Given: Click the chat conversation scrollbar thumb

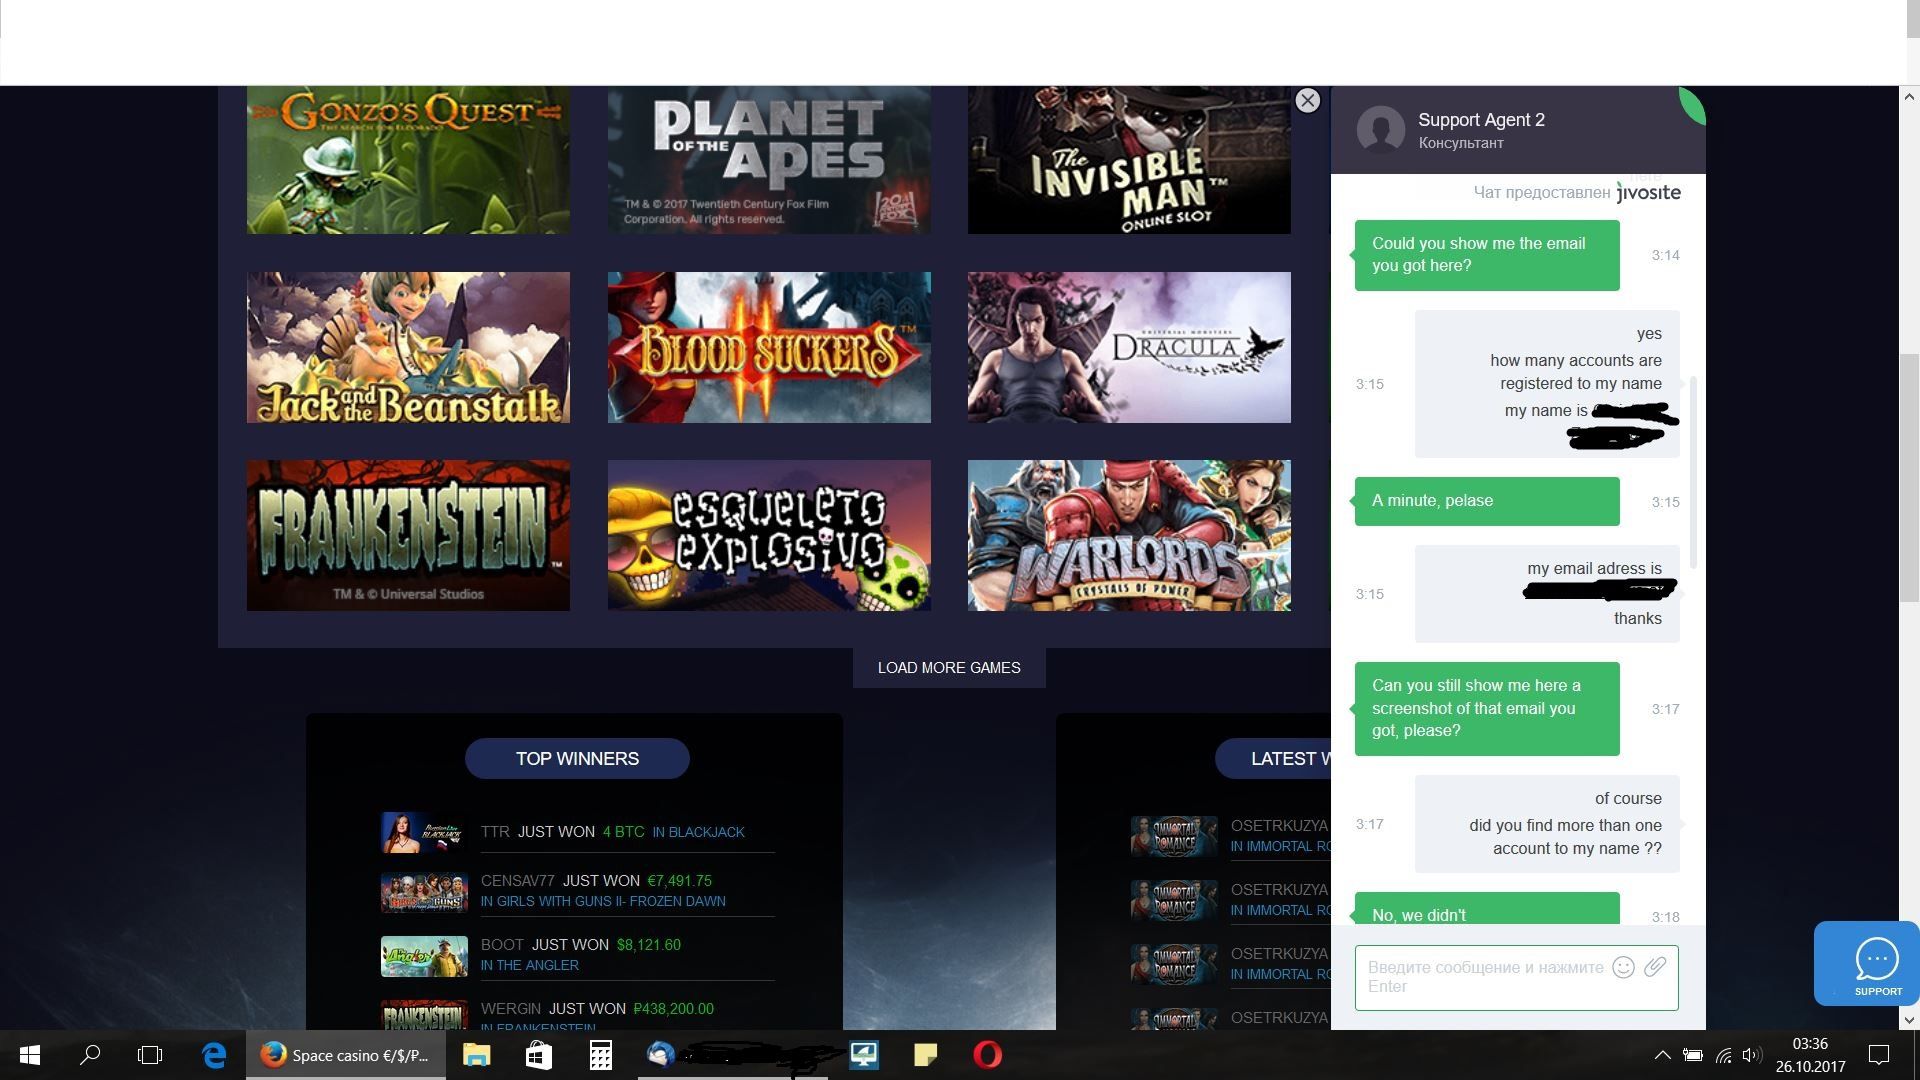Looking at the screenshot, I should point(1693,472).
